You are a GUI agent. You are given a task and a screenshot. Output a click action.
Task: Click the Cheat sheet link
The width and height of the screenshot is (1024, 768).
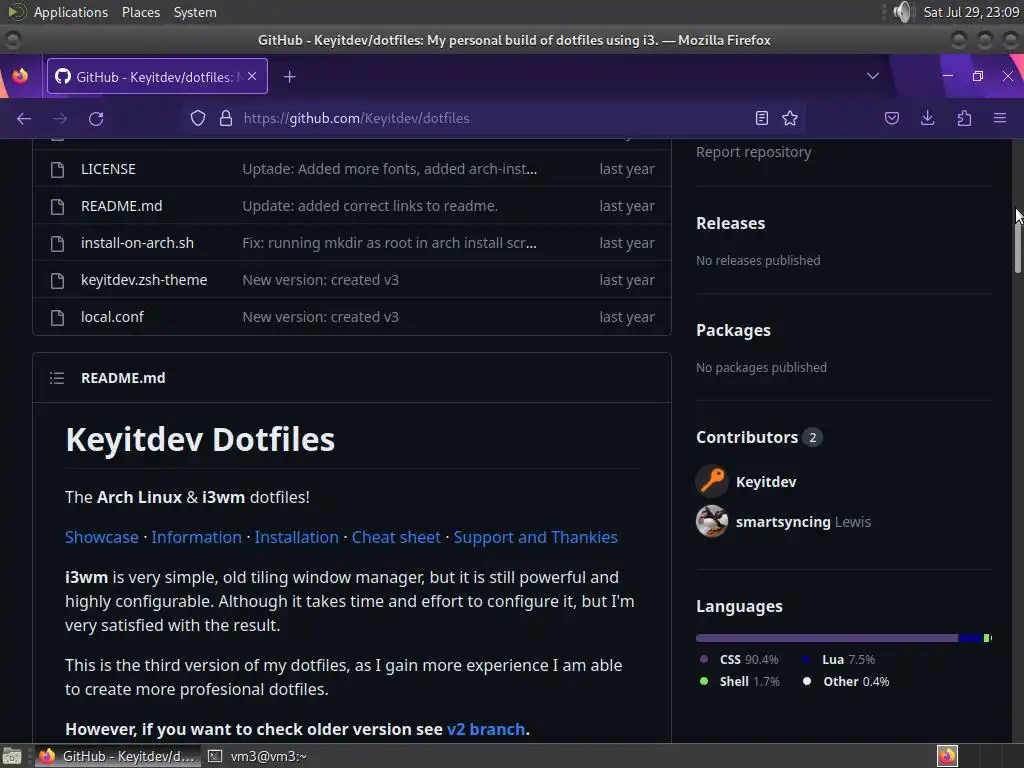396,537
